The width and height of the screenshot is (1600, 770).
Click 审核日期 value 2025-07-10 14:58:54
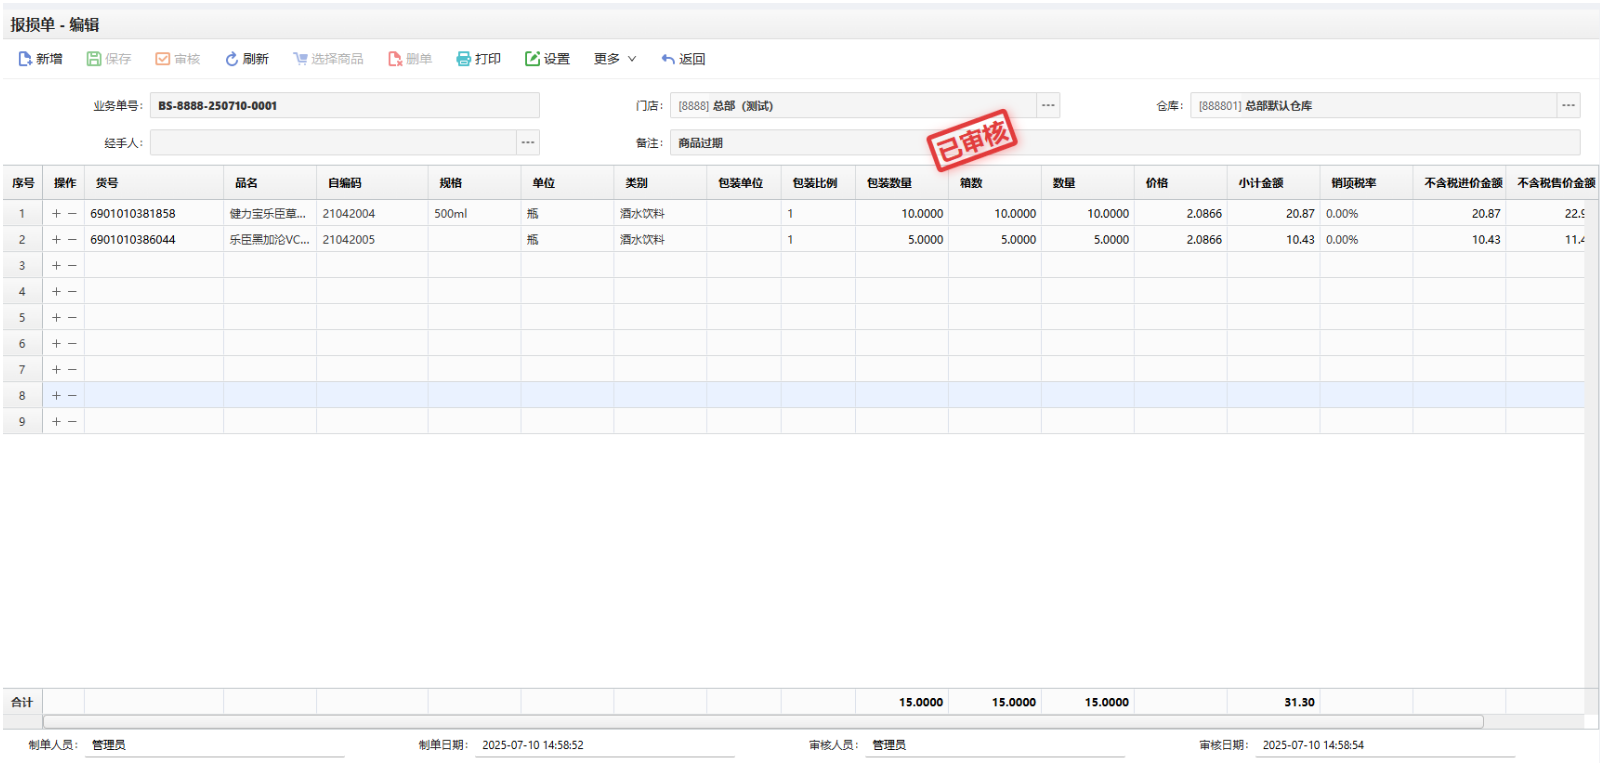pos(1313,745)
